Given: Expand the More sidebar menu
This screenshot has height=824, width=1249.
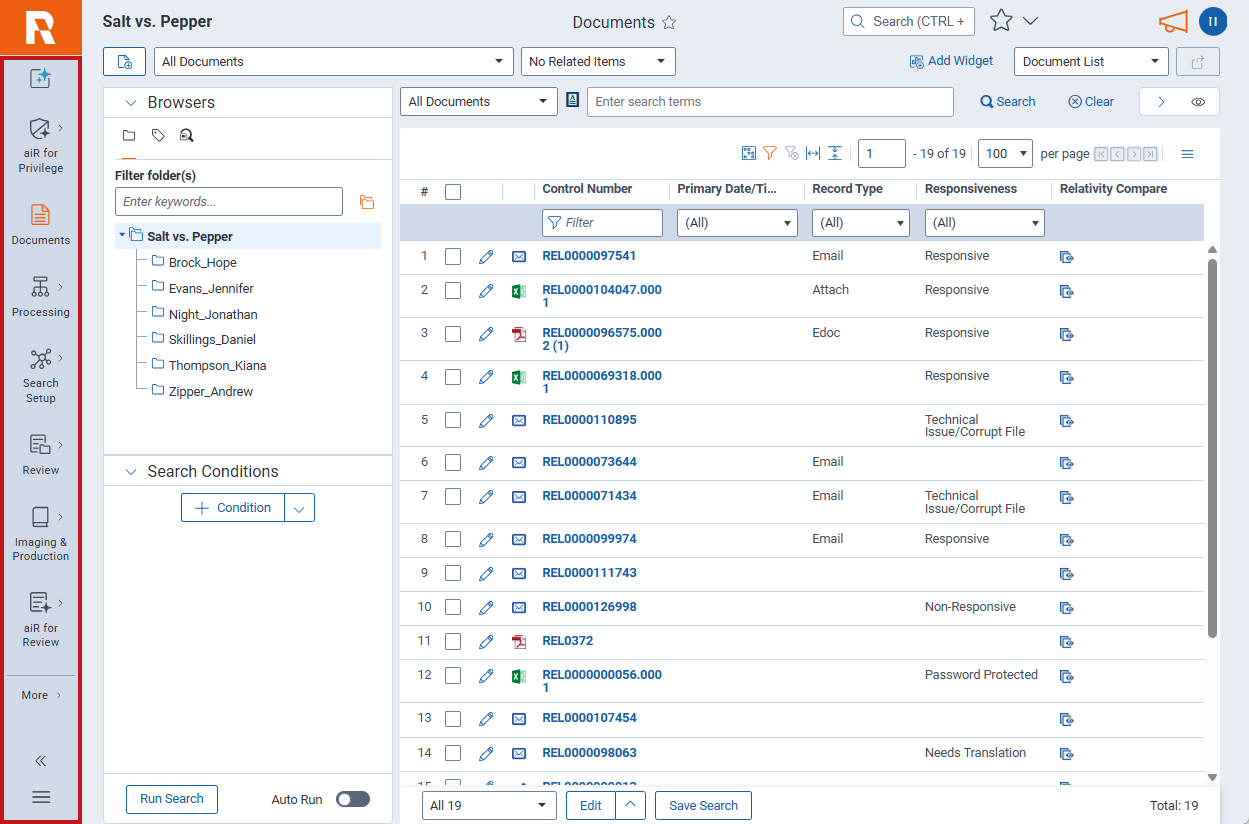Looking at the screenshot, I should pyautogui.click(x=41, y=695).
